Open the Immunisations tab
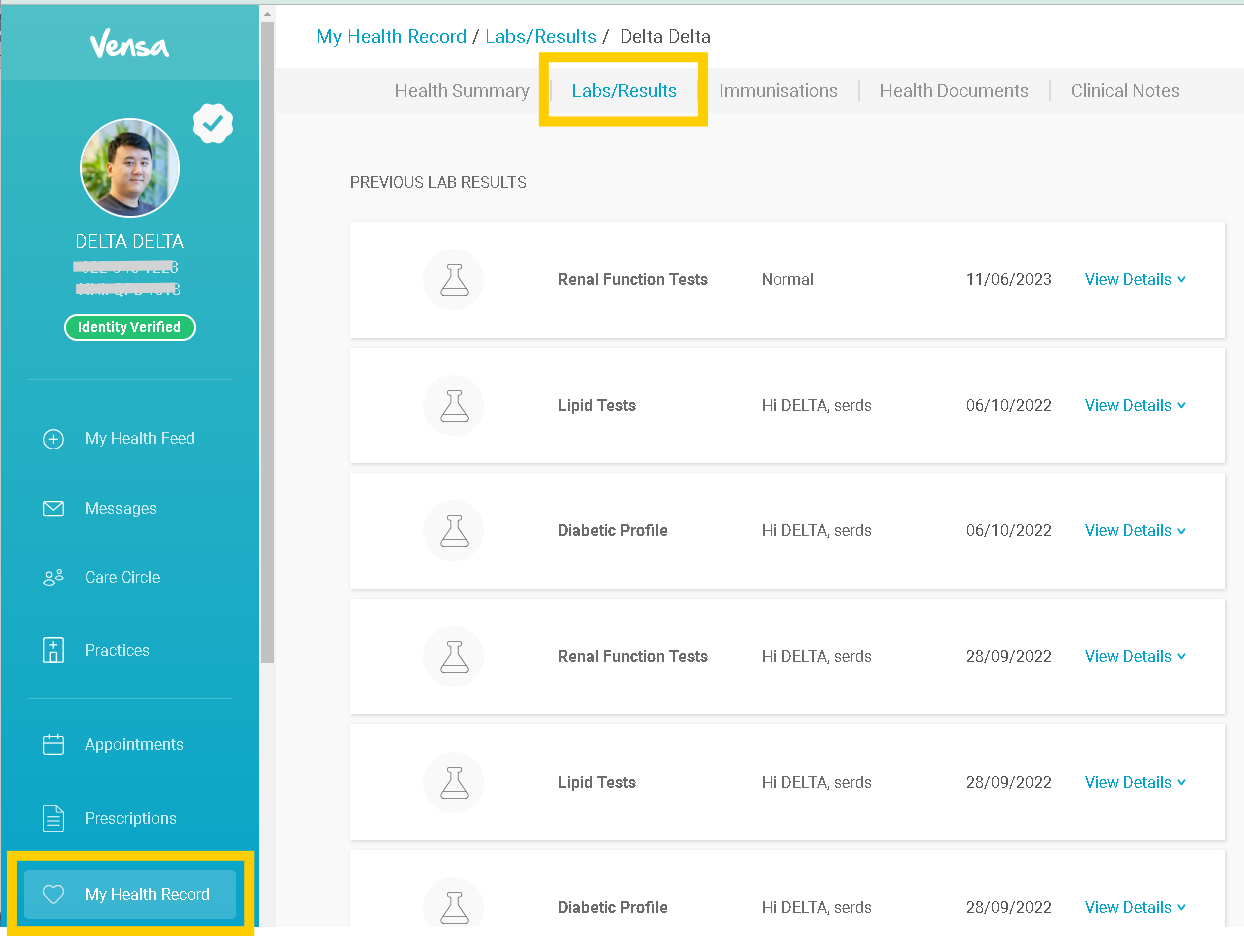 (x=778, y=91)
